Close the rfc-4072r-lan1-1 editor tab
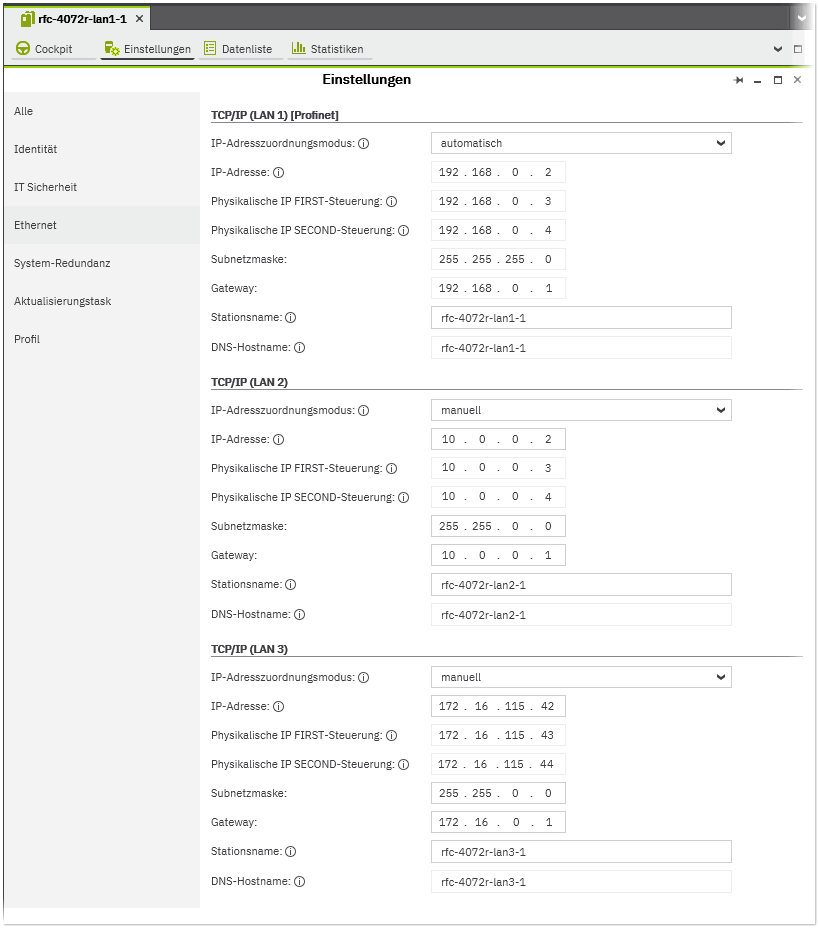 coord(139,19)
